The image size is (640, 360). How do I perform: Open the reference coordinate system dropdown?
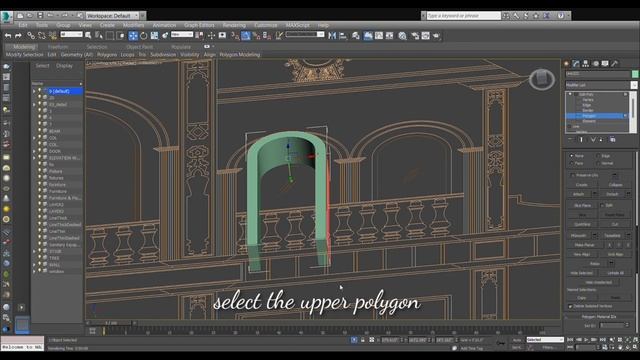[182, 35]
